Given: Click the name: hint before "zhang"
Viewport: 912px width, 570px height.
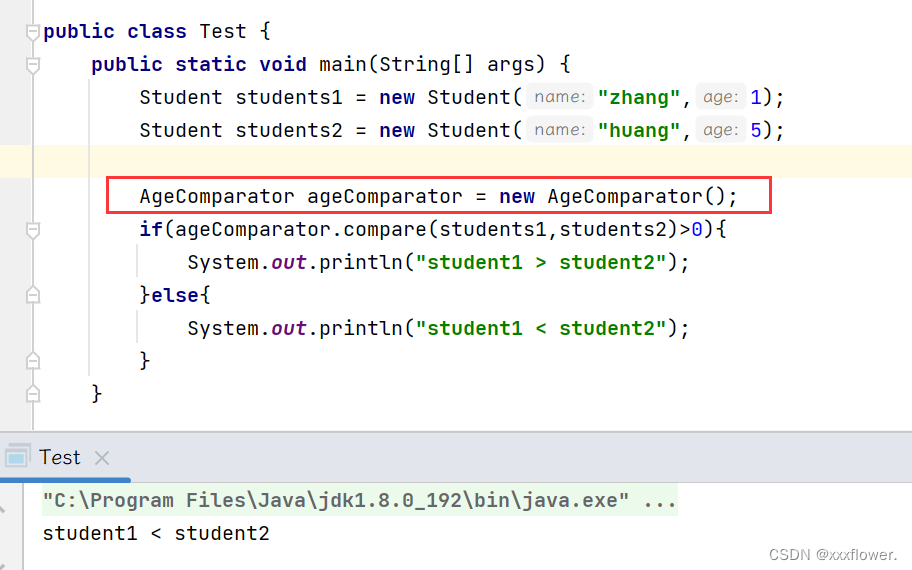Looking at the screenshot, I should pyautogui.click(x=560, y=97).
